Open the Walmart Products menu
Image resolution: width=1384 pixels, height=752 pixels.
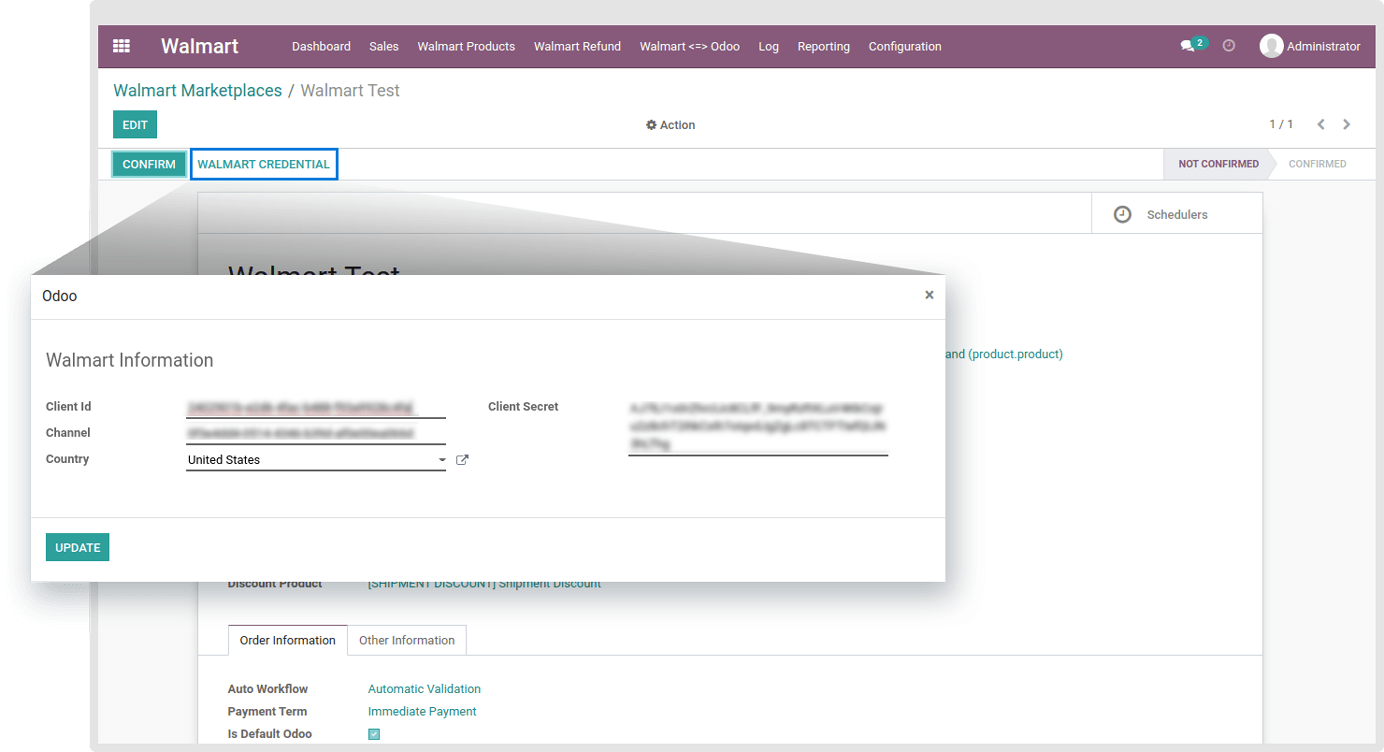pos(466,46)
